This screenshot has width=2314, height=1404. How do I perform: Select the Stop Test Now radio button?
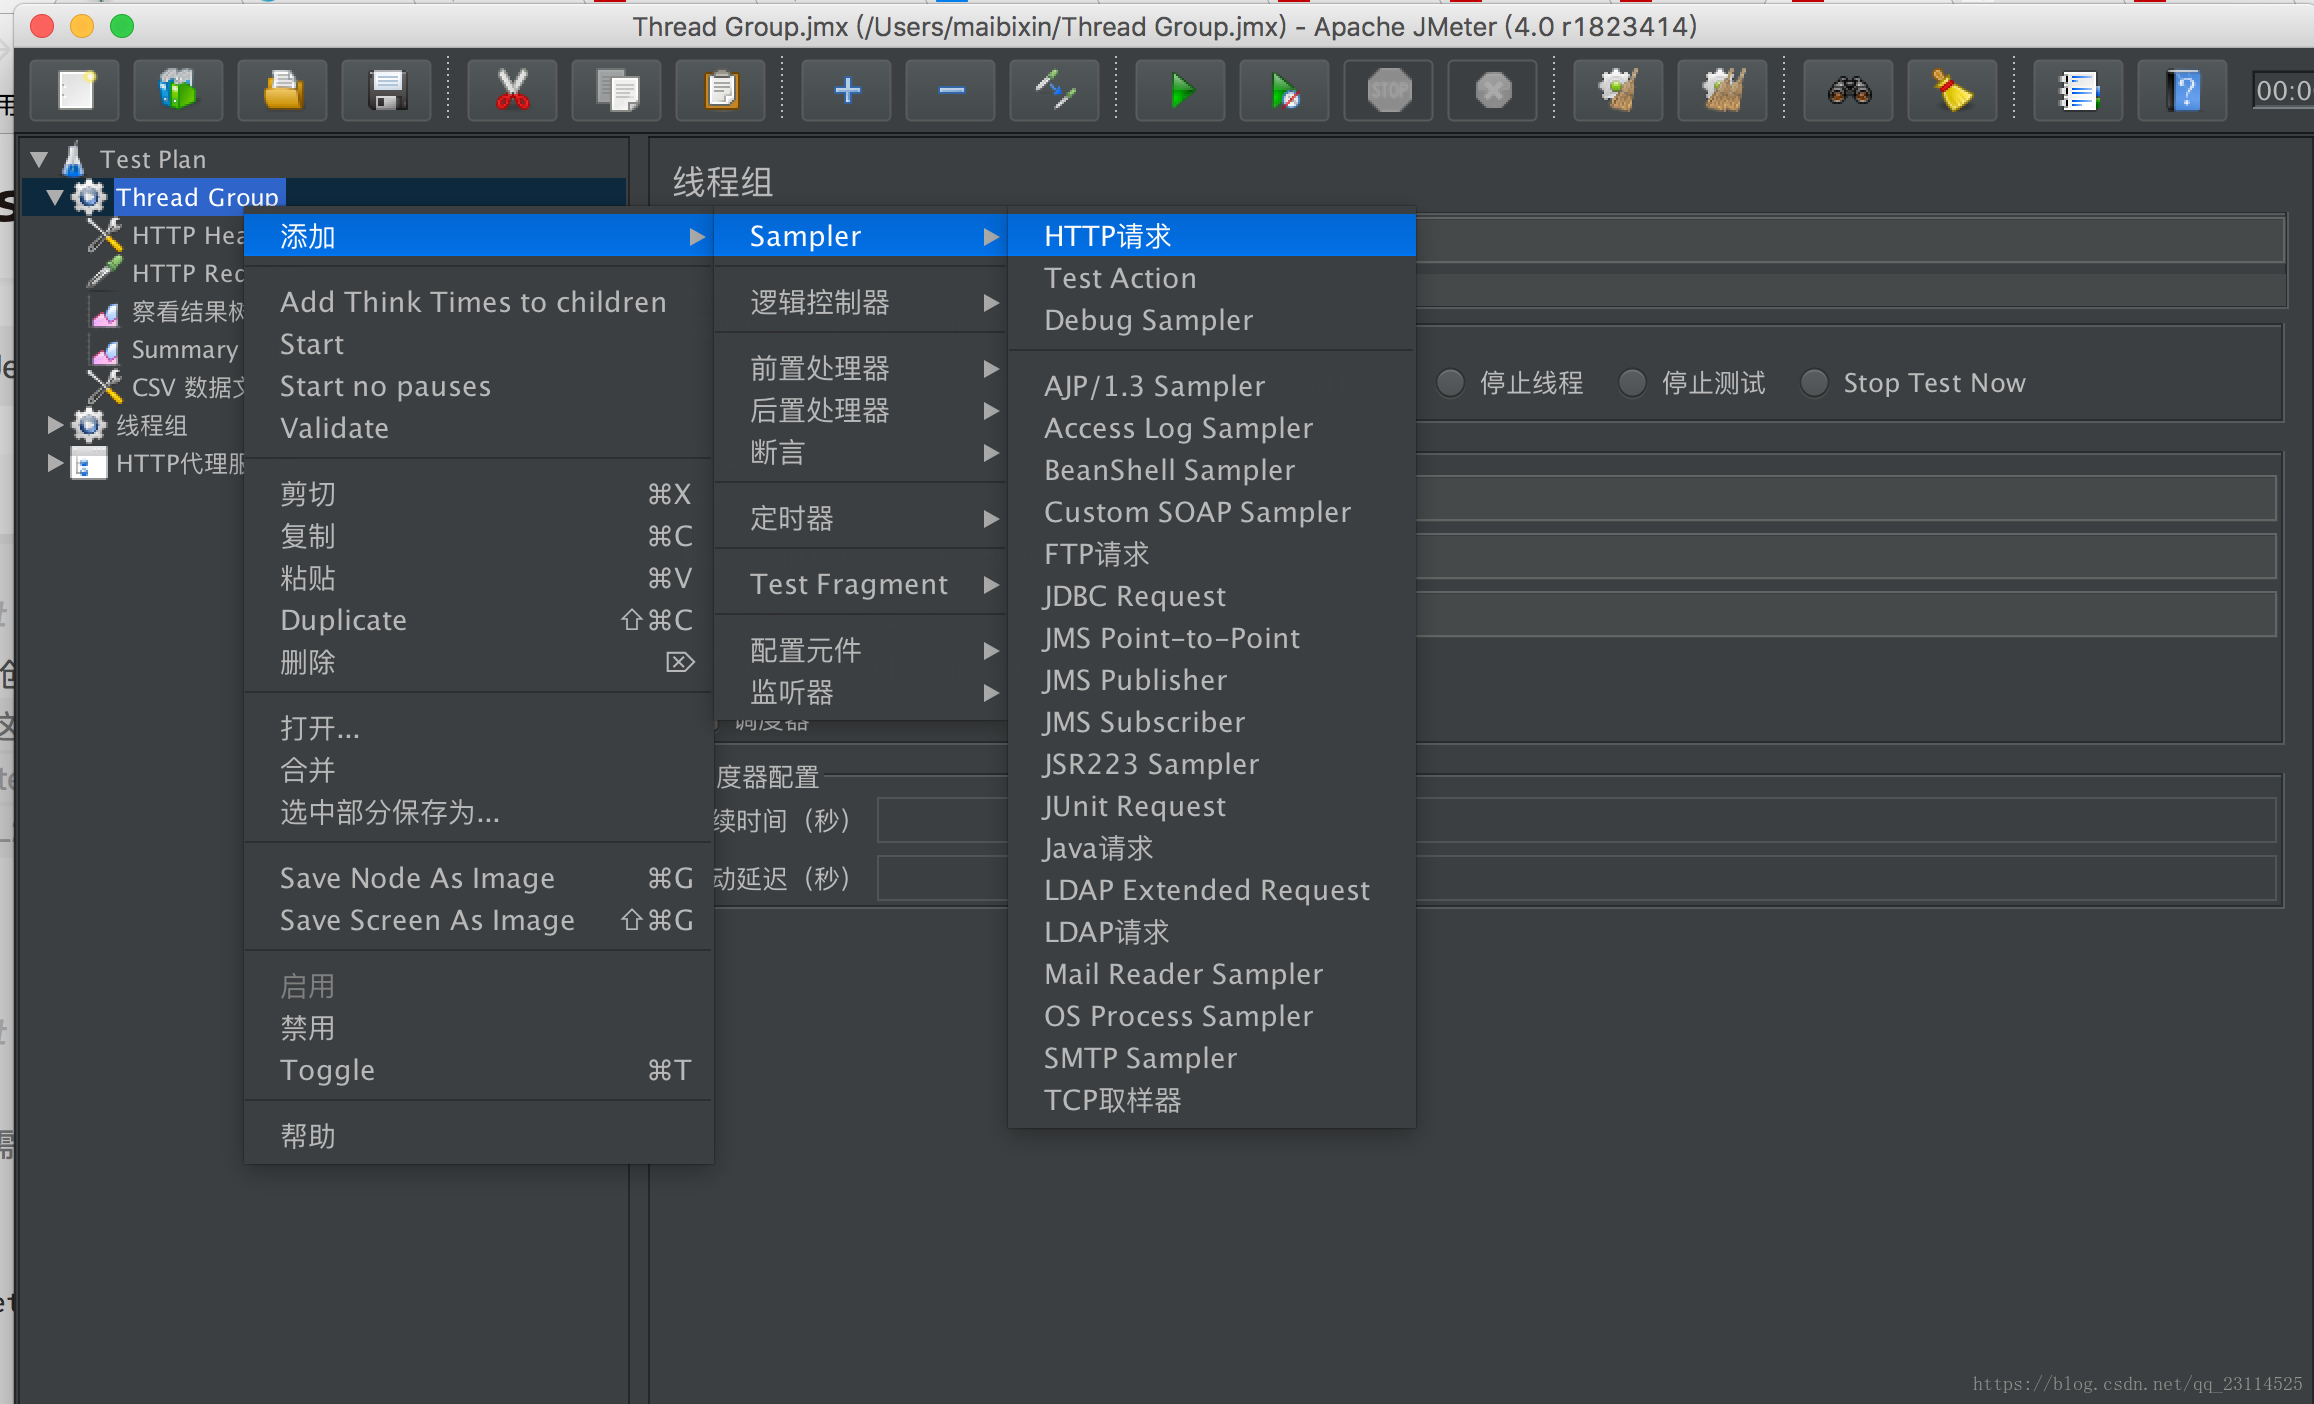(1814, 383)
